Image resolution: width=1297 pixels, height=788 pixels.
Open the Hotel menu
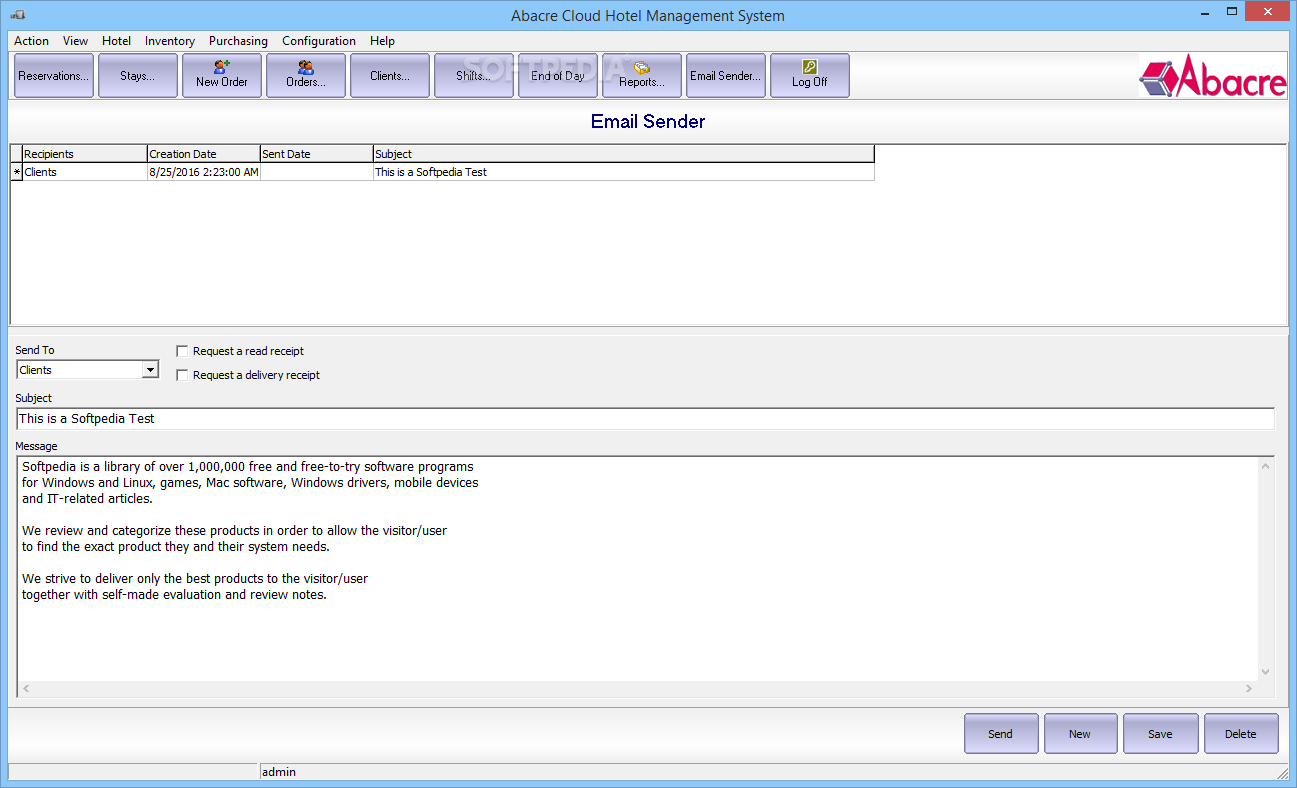116,41
